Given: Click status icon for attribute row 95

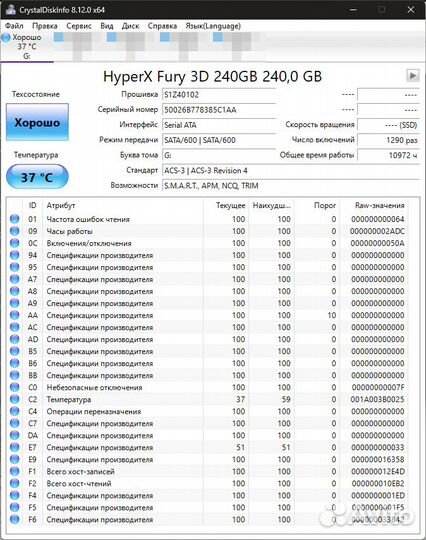Looking at the screenshot, I should [14, 267].
